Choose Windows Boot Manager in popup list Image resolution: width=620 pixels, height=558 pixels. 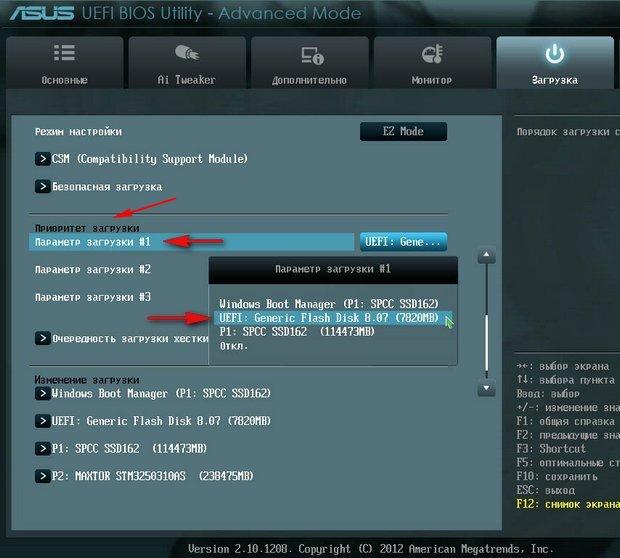coord(329,304)
